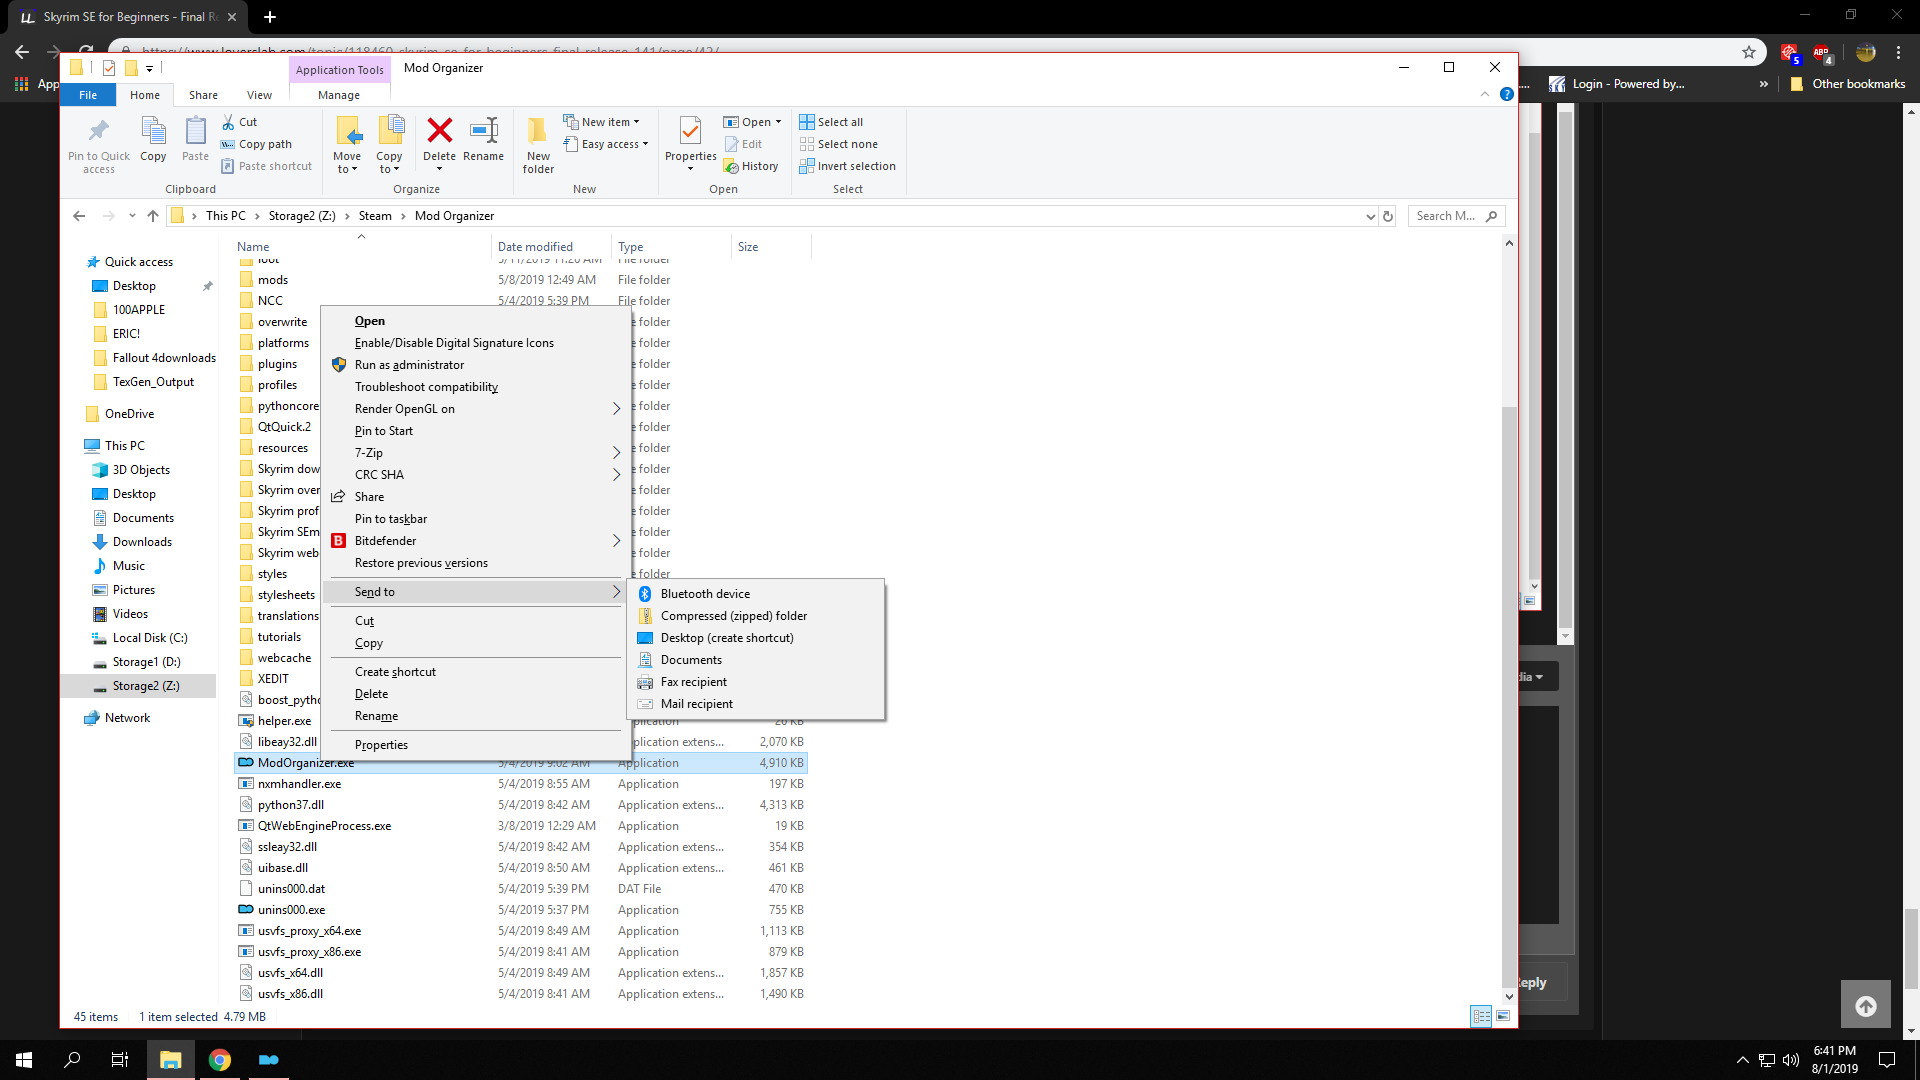This screenshot has height=1080, width=1920.
Task: Click the scroll-to-top arrow button in browser page
Action: click(x=1866, y=1006)
